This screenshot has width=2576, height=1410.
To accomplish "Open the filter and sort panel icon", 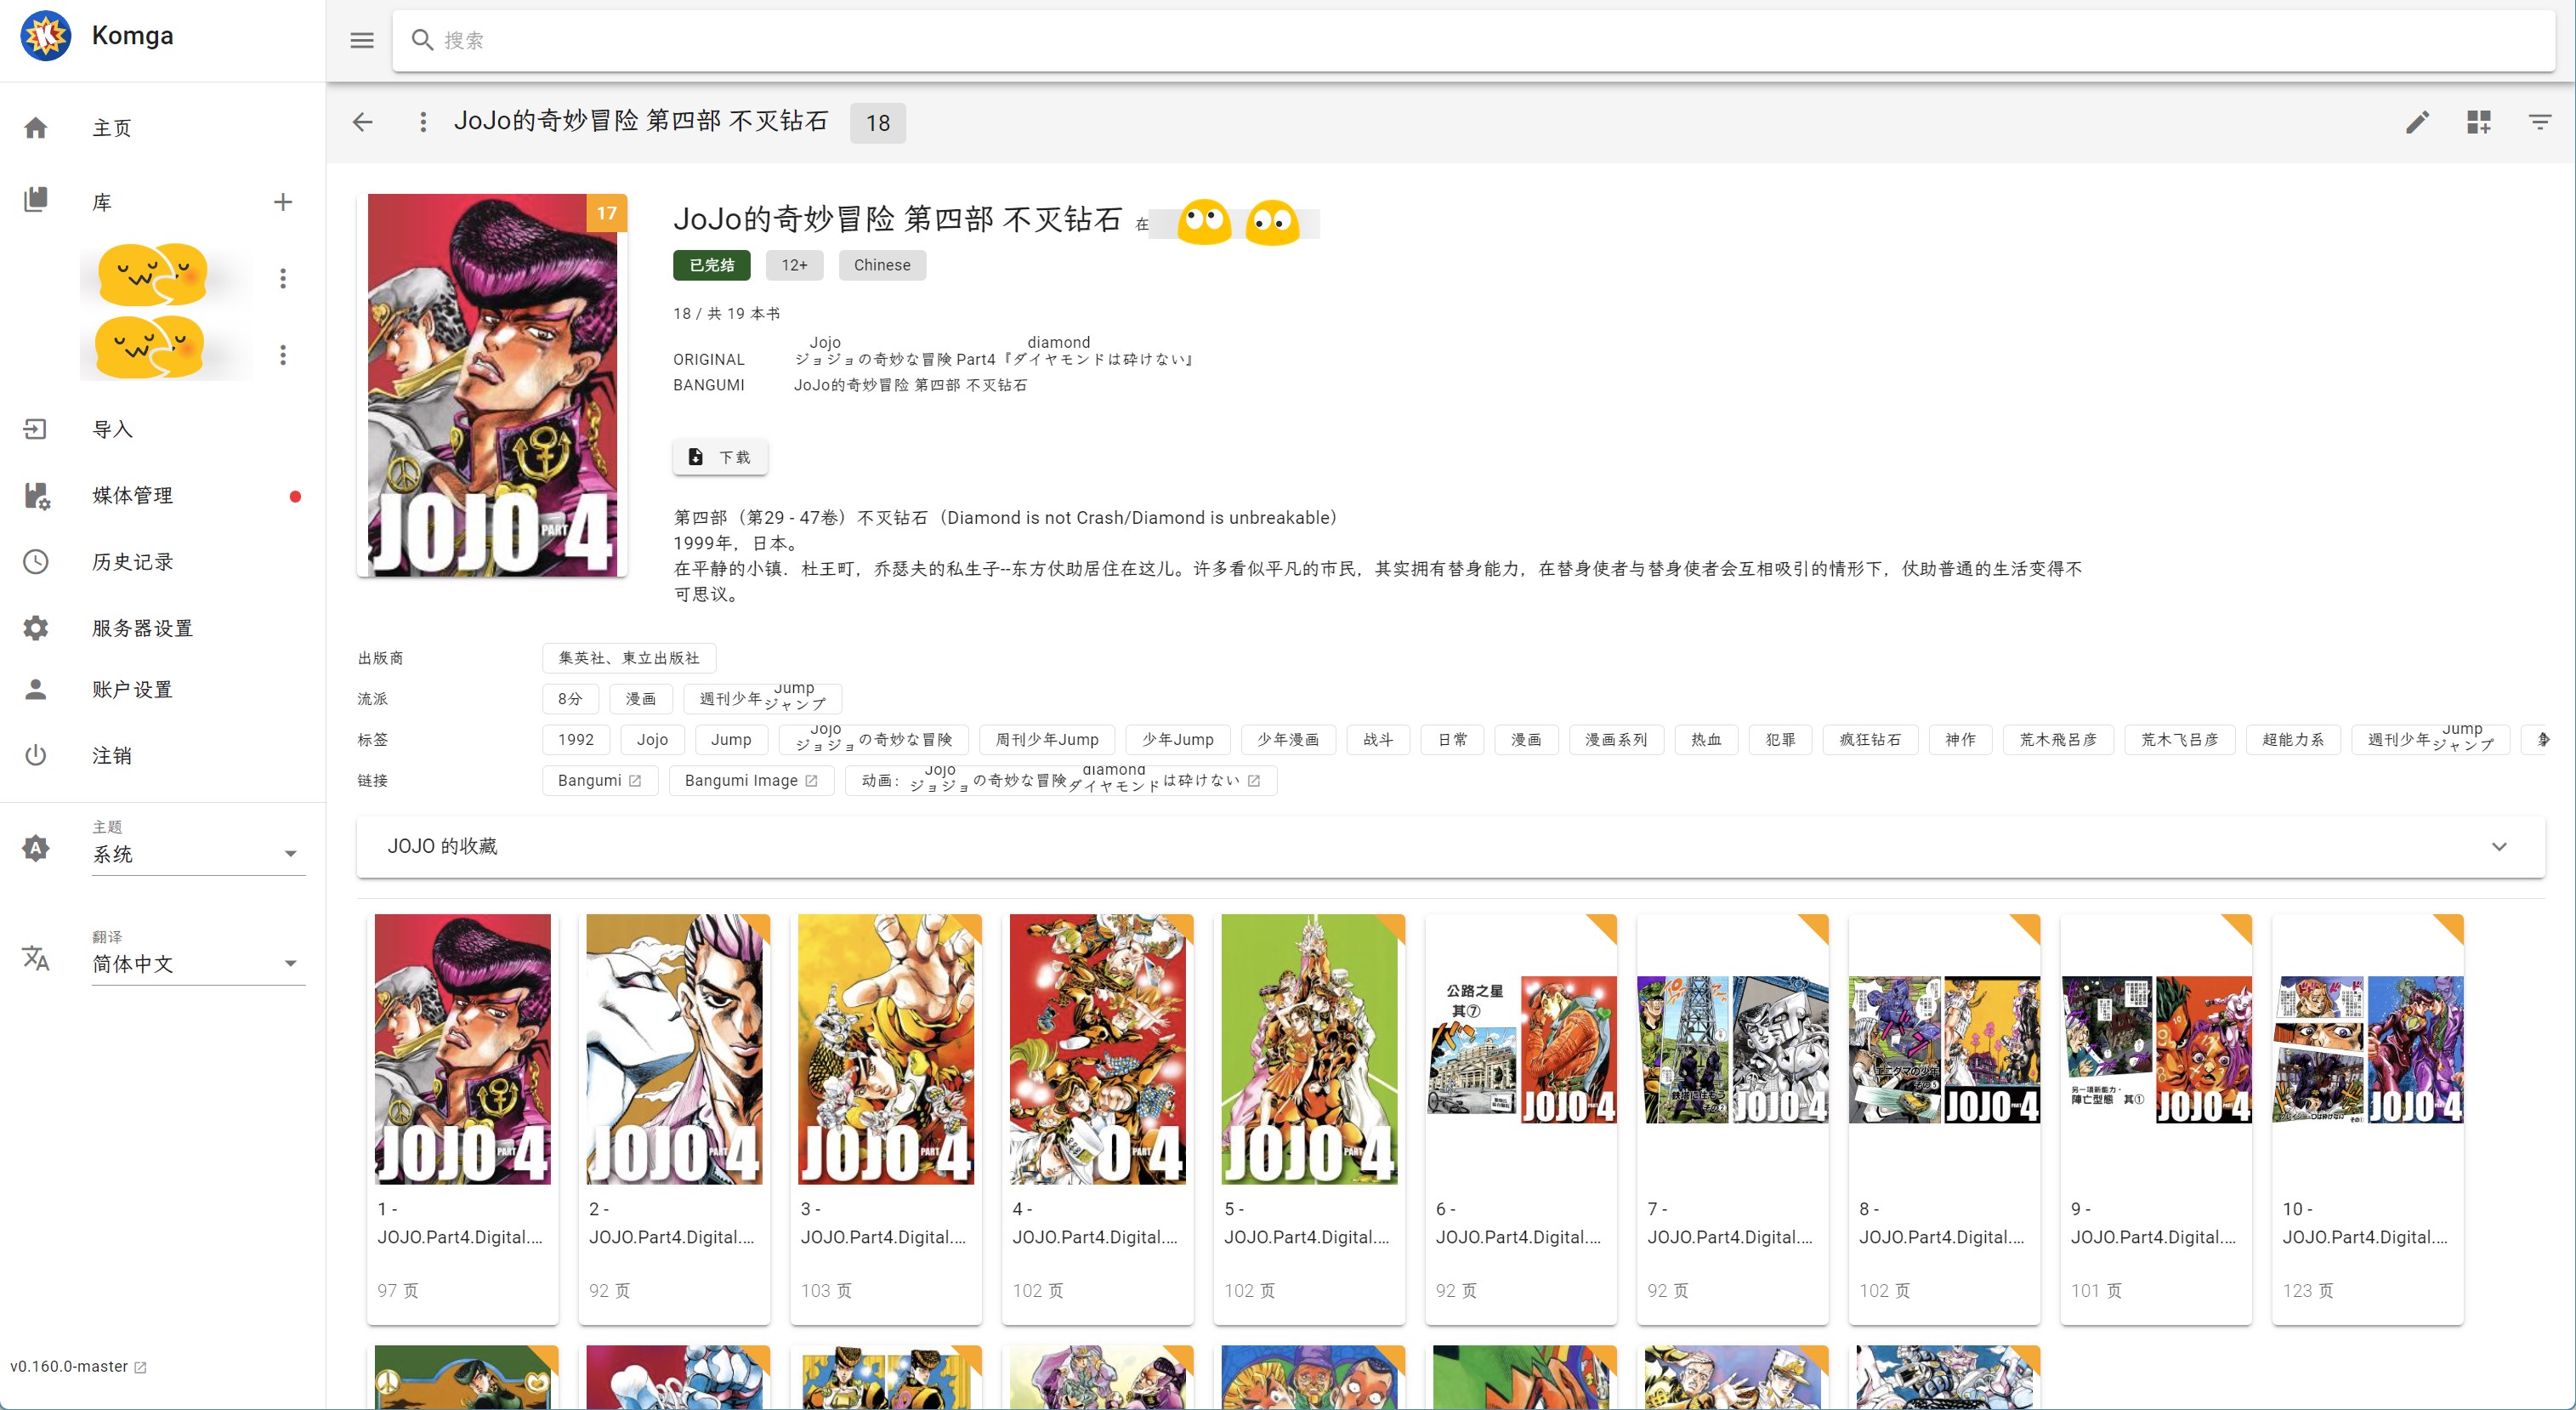I will point(2539,122).
